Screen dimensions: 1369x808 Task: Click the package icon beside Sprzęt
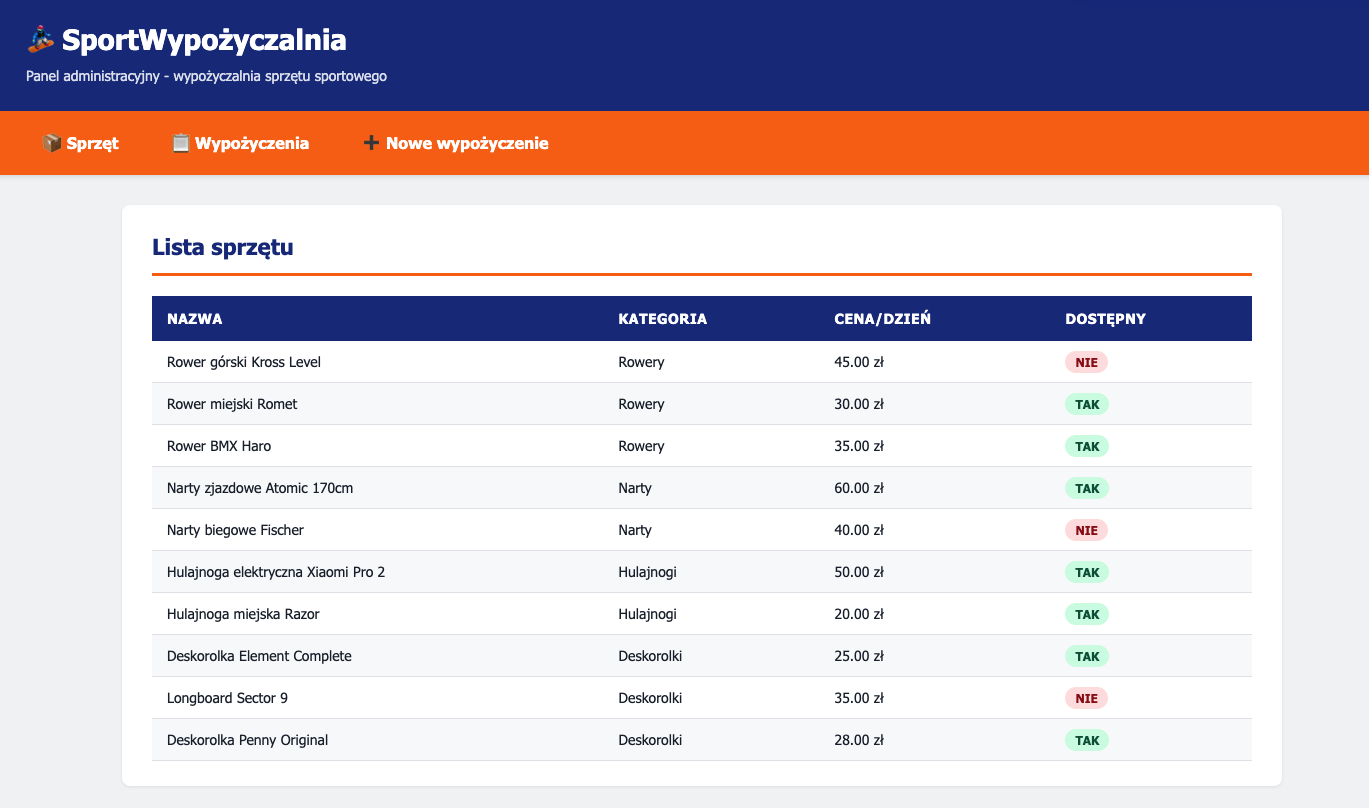point(52,143)
